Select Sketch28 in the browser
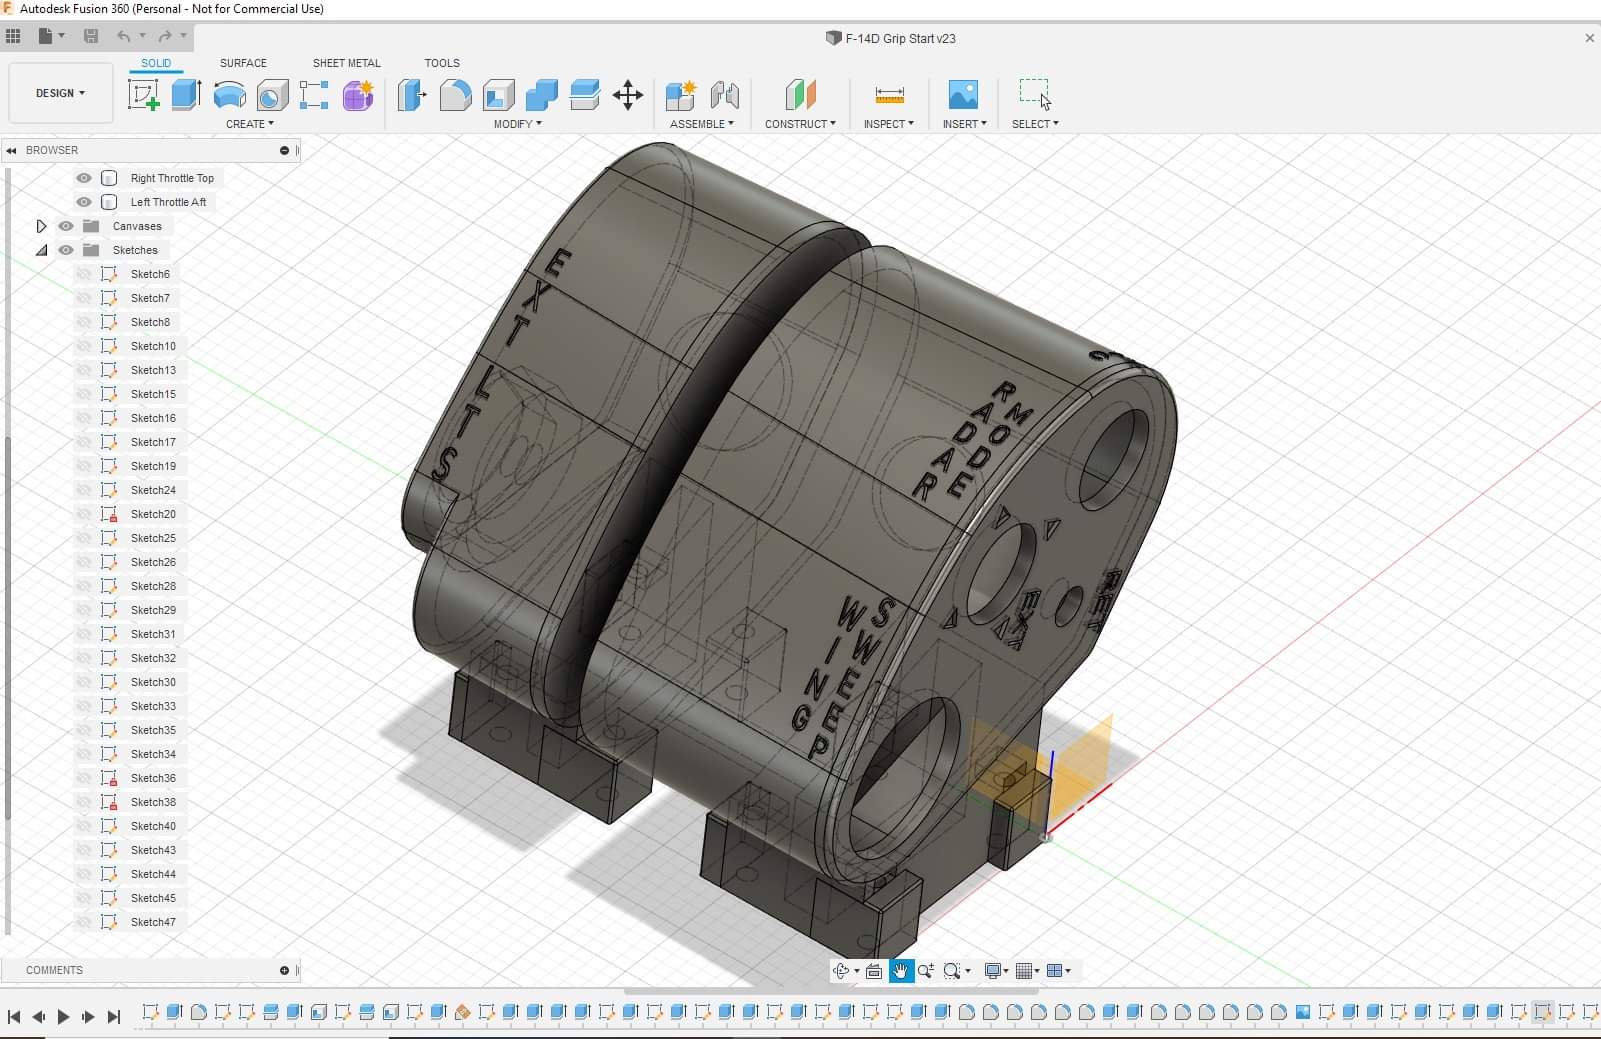Viewport: 1601px width, 1039px height. click(x=153, y=586)
